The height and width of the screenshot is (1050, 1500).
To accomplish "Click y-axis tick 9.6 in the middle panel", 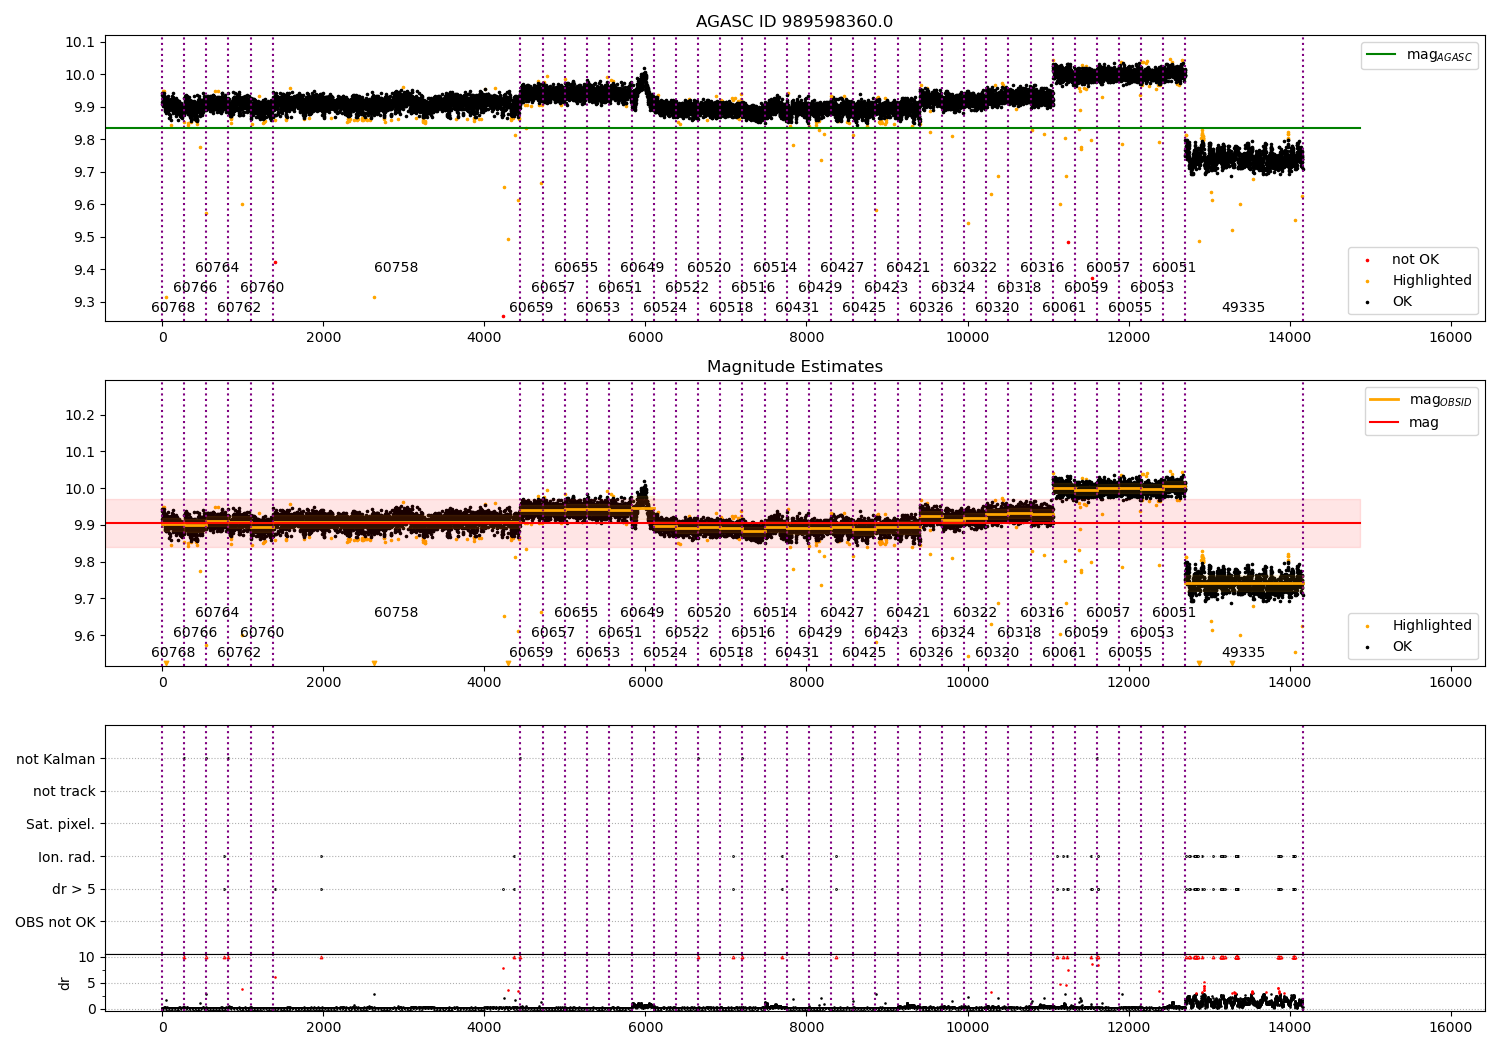I will tap(85, 636).
